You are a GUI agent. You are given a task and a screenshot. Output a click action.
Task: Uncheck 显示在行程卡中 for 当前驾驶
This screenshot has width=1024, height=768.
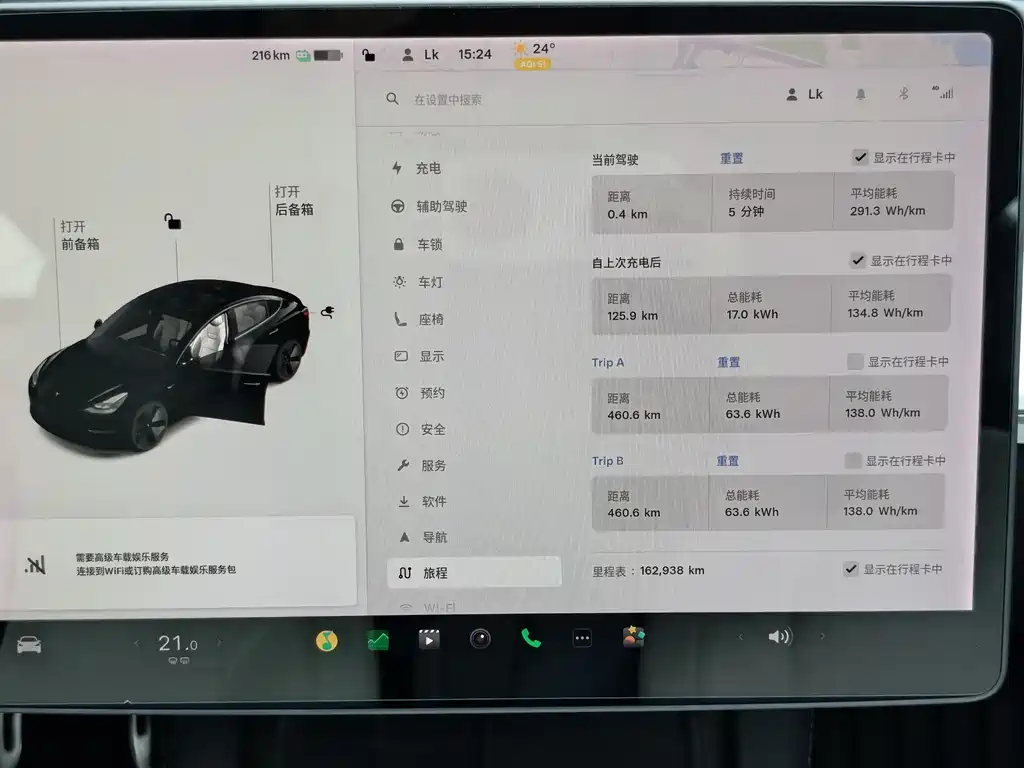860,157
